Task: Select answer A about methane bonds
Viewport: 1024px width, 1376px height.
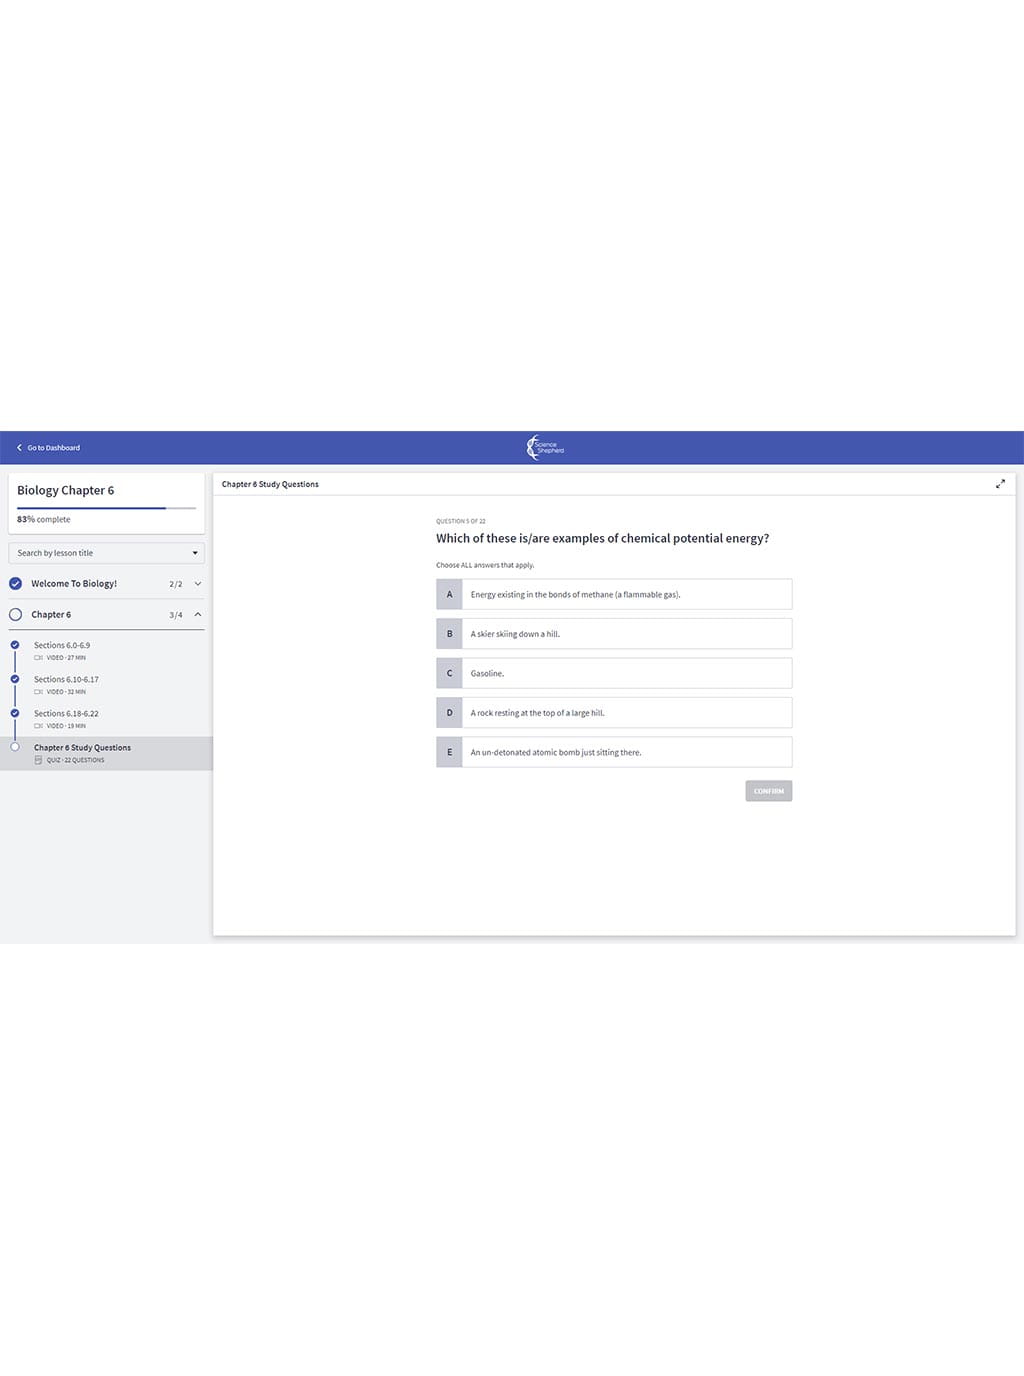Action: click(x=614, y=594)
